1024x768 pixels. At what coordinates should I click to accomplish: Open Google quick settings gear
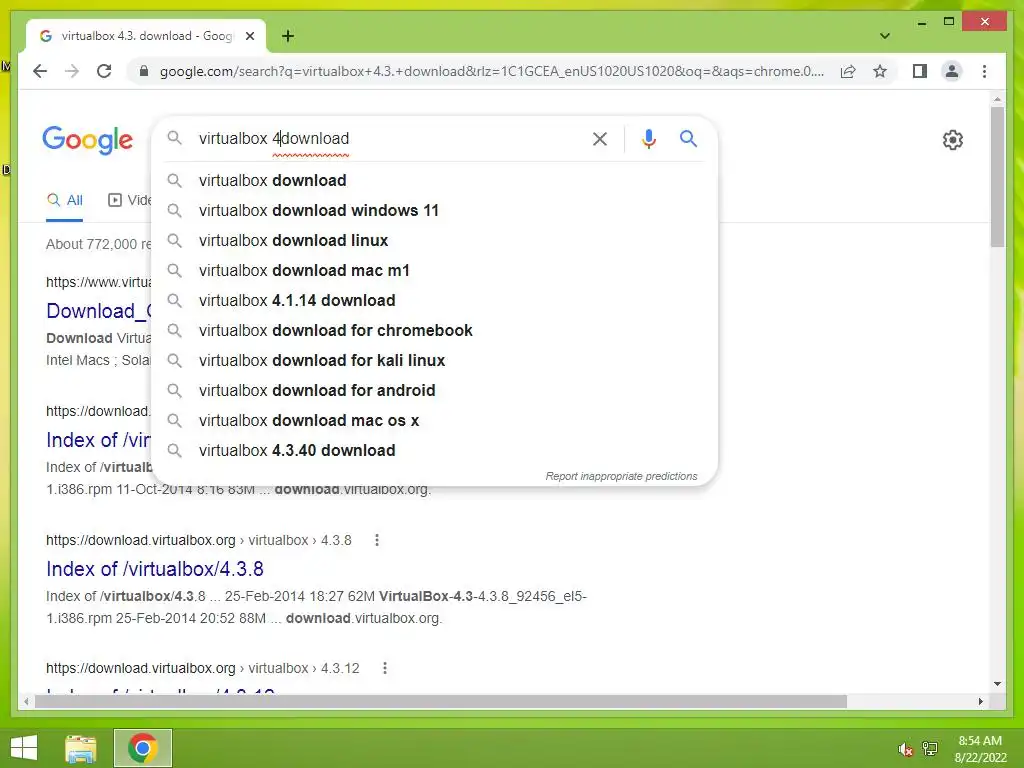[x=952, y=140]
